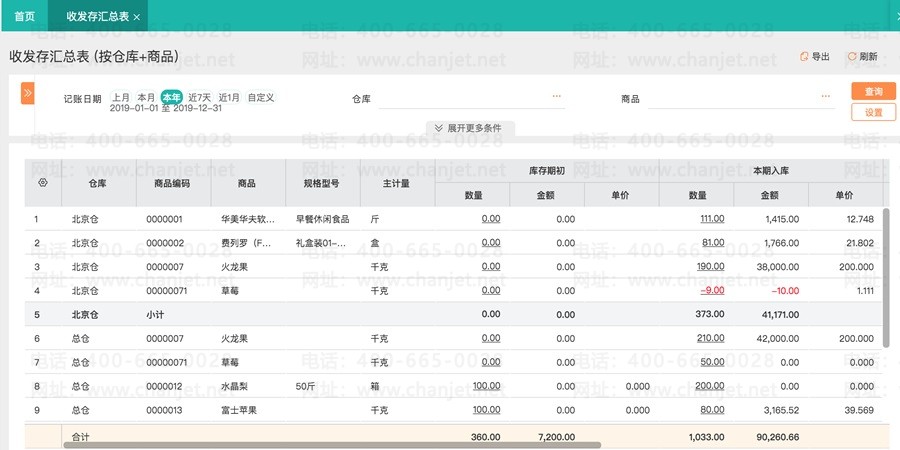Close the 收发存汇总表 tab
The width and height of the screenshot is (900, 450).
(x=137, y=17)
